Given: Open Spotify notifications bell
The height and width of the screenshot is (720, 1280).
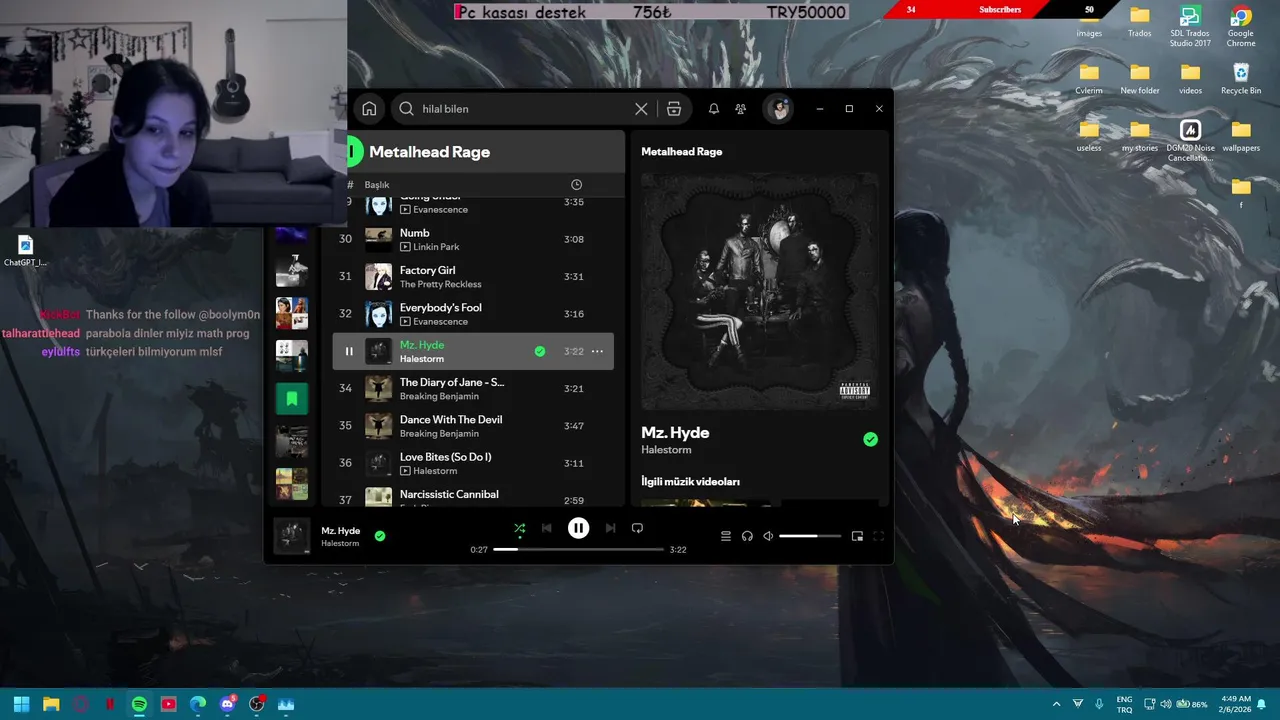Looking at the screenshot, I should 714,109.
